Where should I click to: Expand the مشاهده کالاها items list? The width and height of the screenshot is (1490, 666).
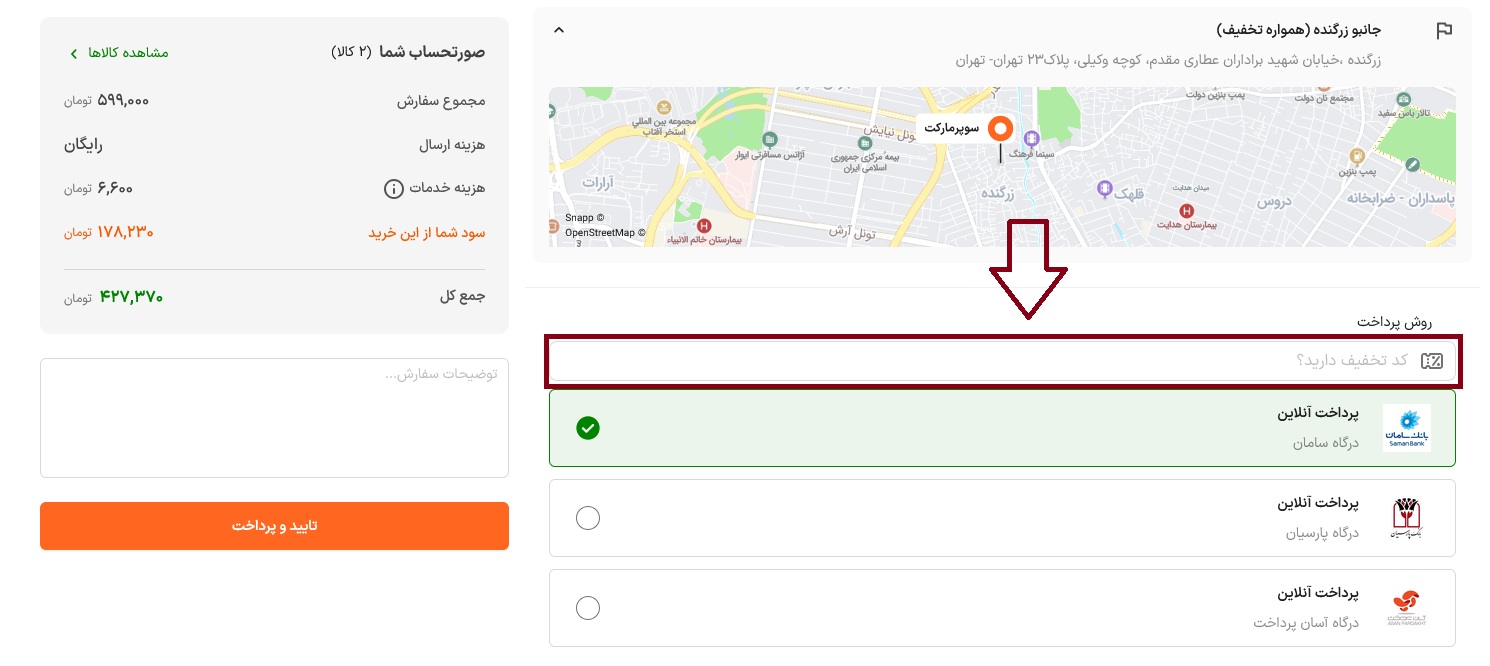point(119,53)
